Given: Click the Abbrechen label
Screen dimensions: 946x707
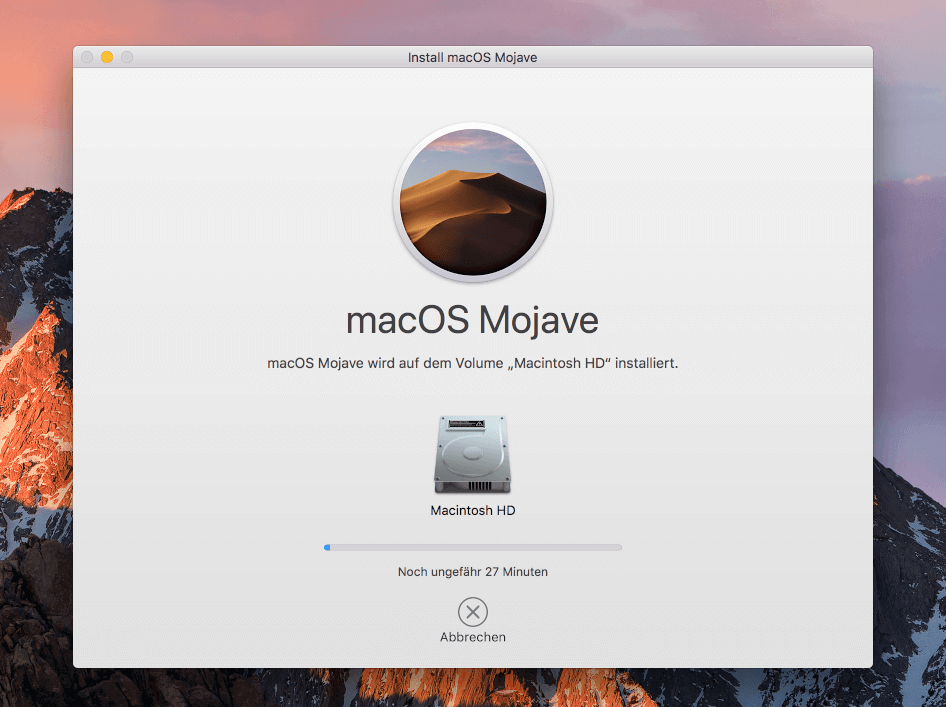Looking at the screenshot, I should tap(472, 637).
